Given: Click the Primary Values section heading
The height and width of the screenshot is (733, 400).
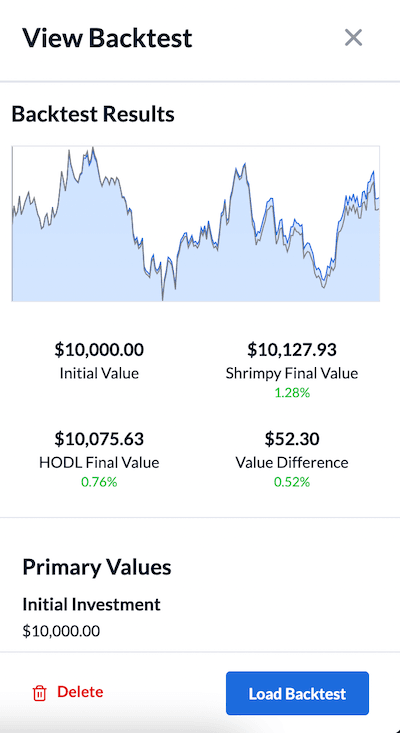Looking at the screenshot, I should pyautogui.click(x=97, y=568).
